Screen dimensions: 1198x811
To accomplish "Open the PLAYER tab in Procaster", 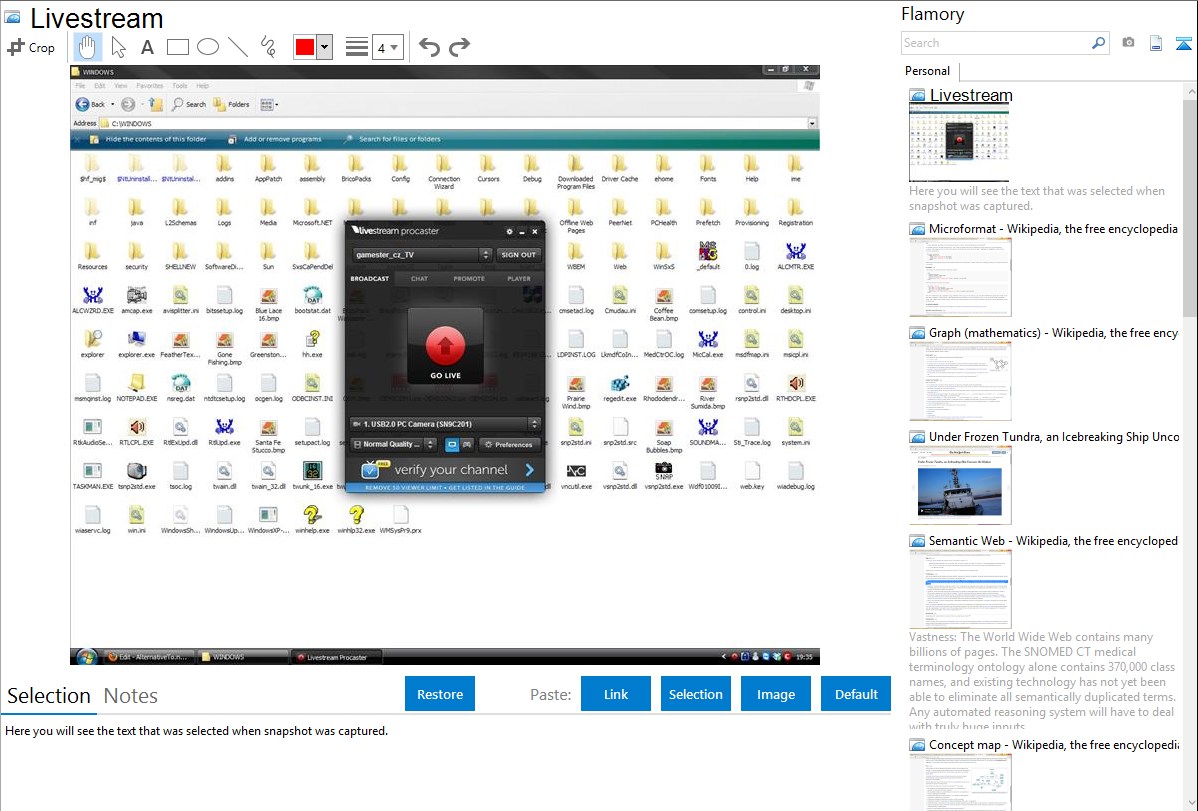I will click(x=519, y=278).
